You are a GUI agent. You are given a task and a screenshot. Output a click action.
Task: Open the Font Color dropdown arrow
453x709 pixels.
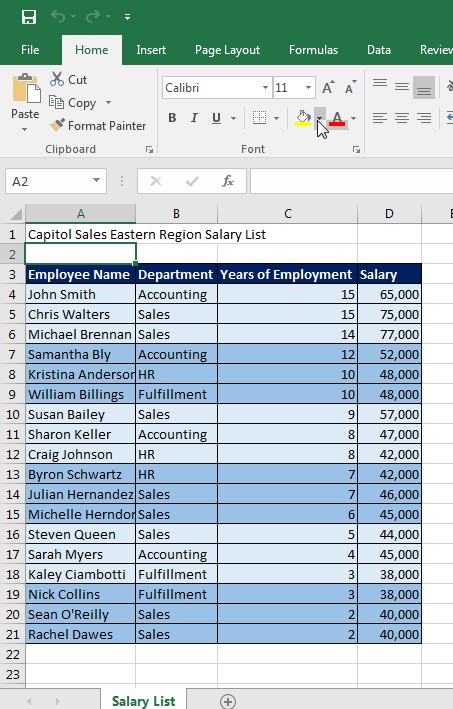click(x=354, y=118)
